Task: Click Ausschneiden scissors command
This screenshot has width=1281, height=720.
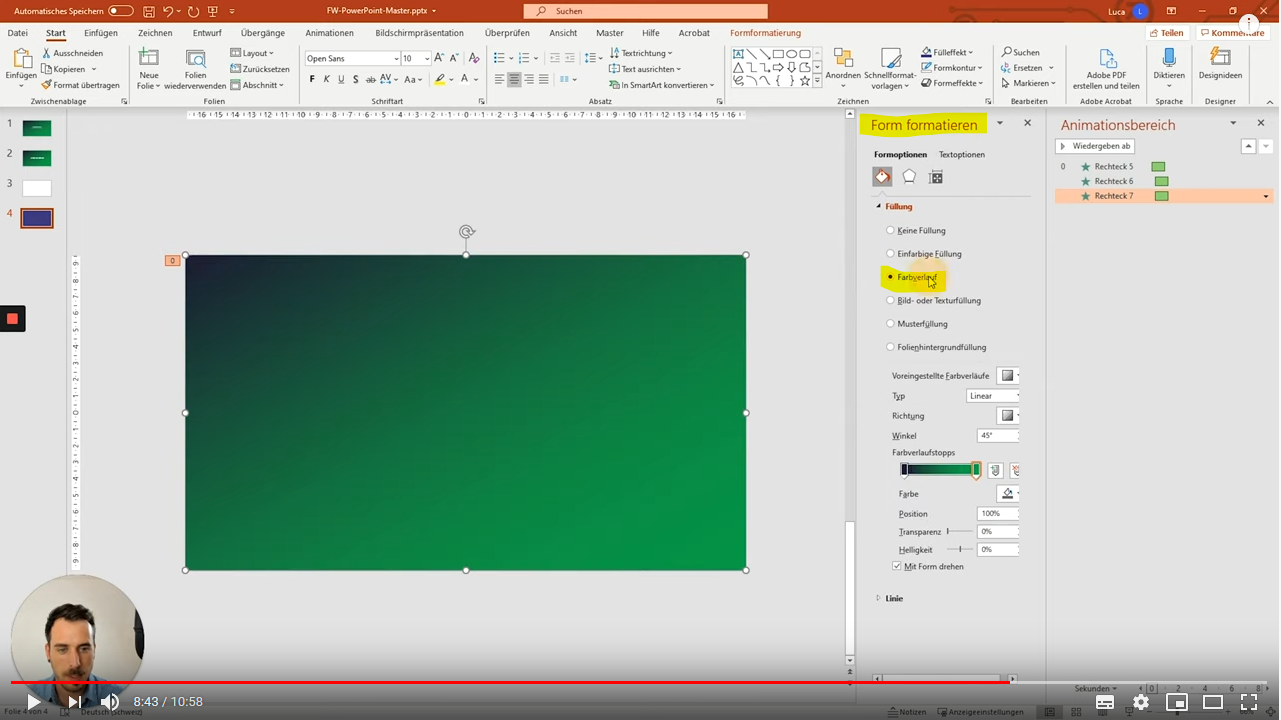Action: 71,53
